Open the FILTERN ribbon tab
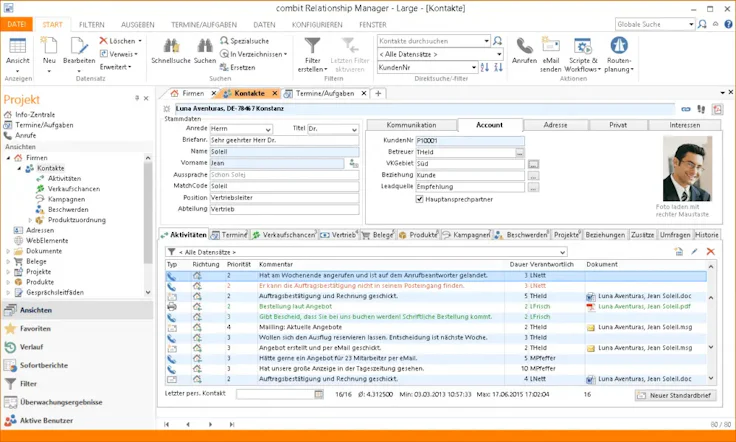Viewport: 736px width, 442px height. (92, 24)
